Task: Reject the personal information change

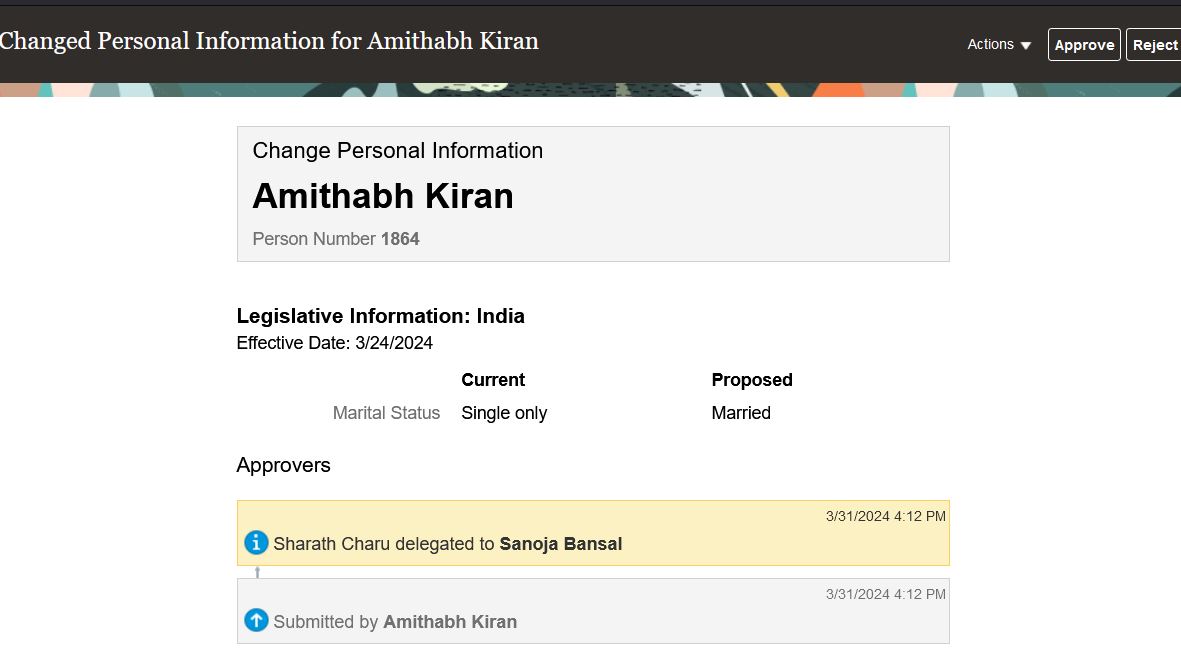Action: click(x=1154, y=44)
